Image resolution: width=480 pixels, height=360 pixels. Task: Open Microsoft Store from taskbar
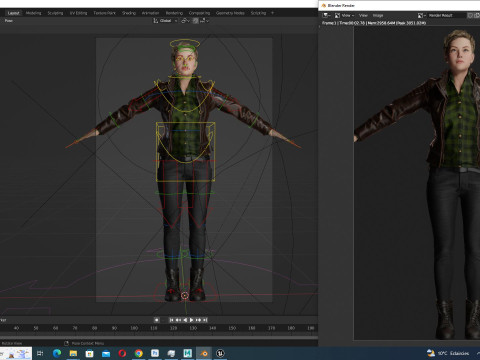click(89, 353)
